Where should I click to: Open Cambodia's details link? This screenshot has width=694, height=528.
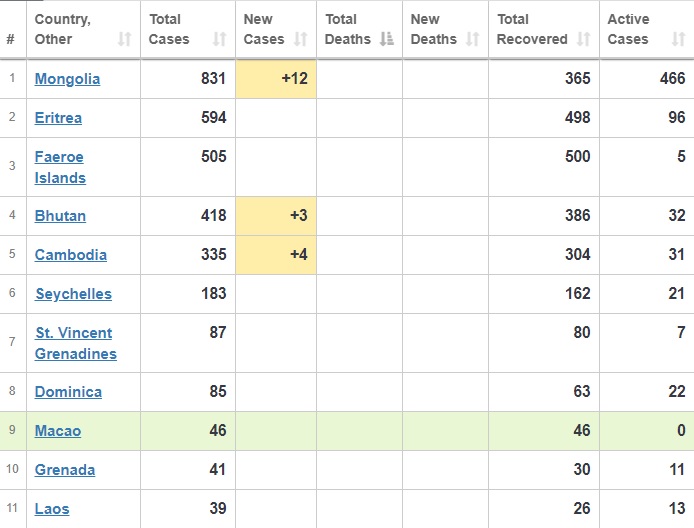[70, 255]
